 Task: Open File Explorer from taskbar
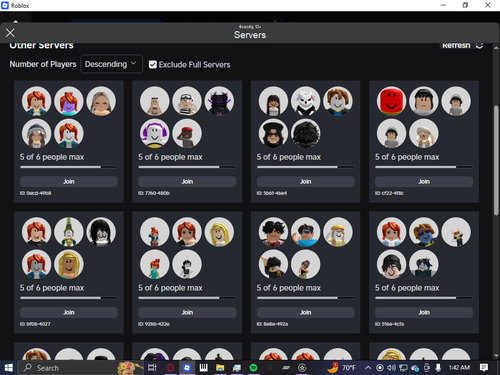click(x=220, y=368)
